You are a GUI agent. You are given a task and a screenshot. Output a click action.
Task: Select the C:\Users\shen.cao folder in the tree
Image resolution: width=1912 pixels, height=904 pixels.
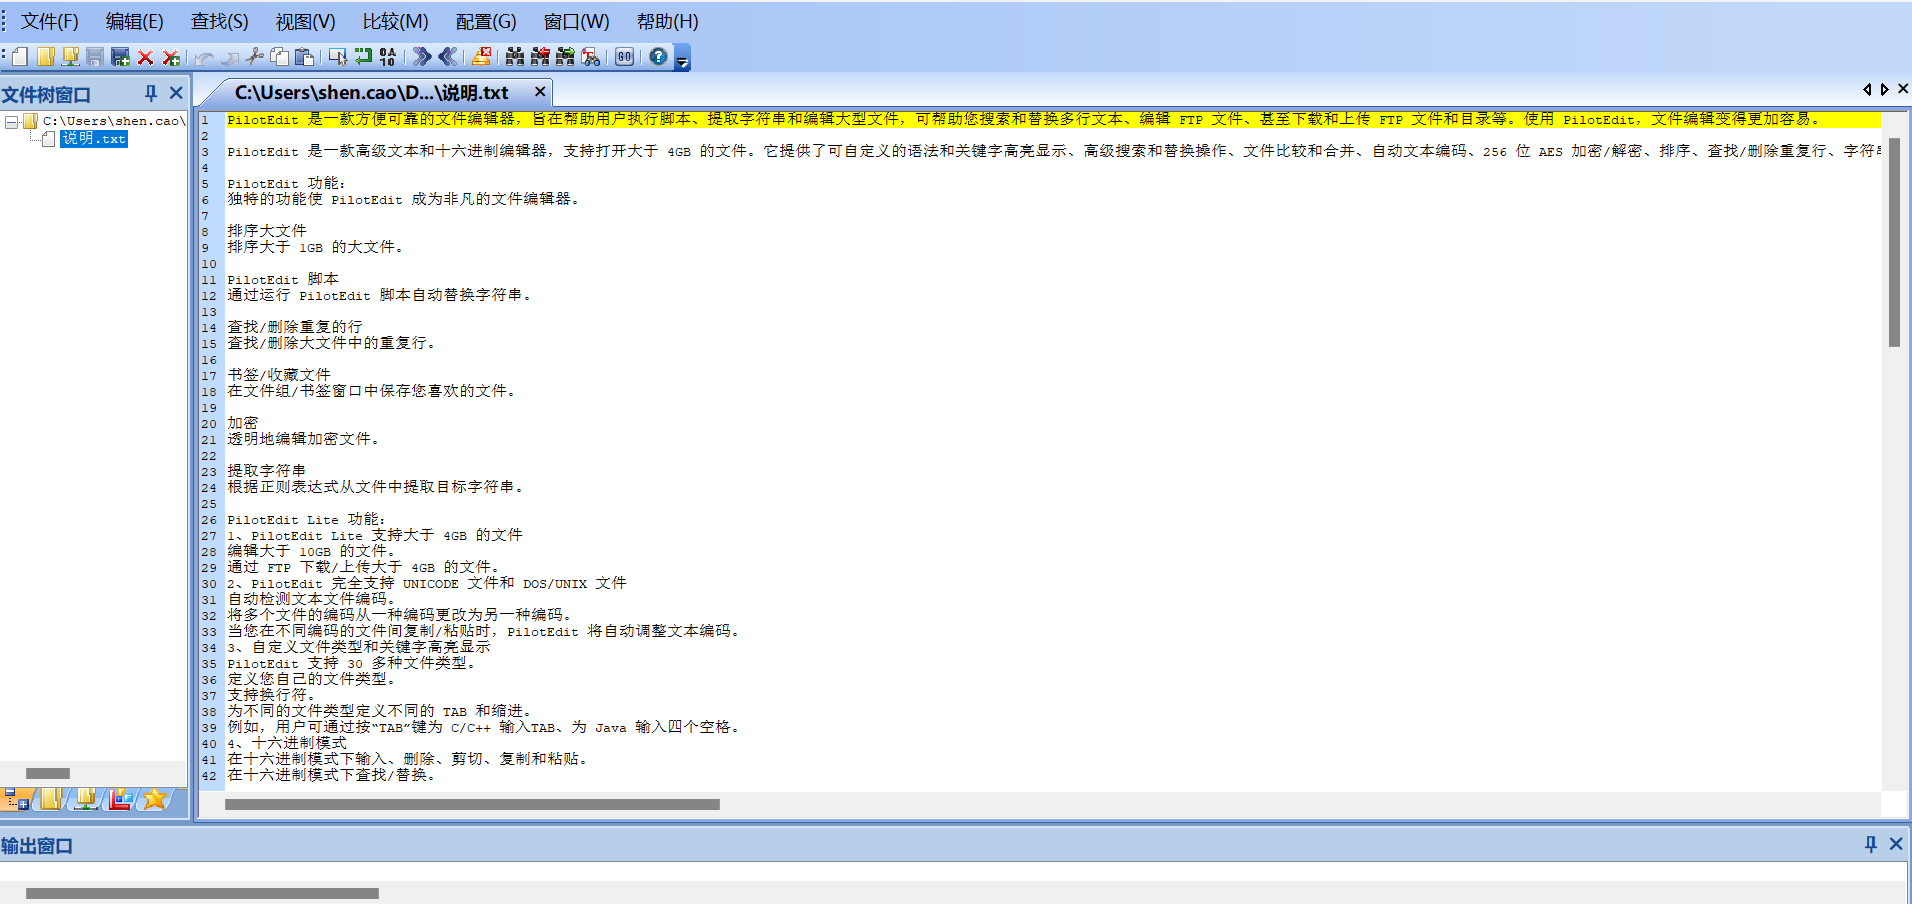tap(113, 121)
